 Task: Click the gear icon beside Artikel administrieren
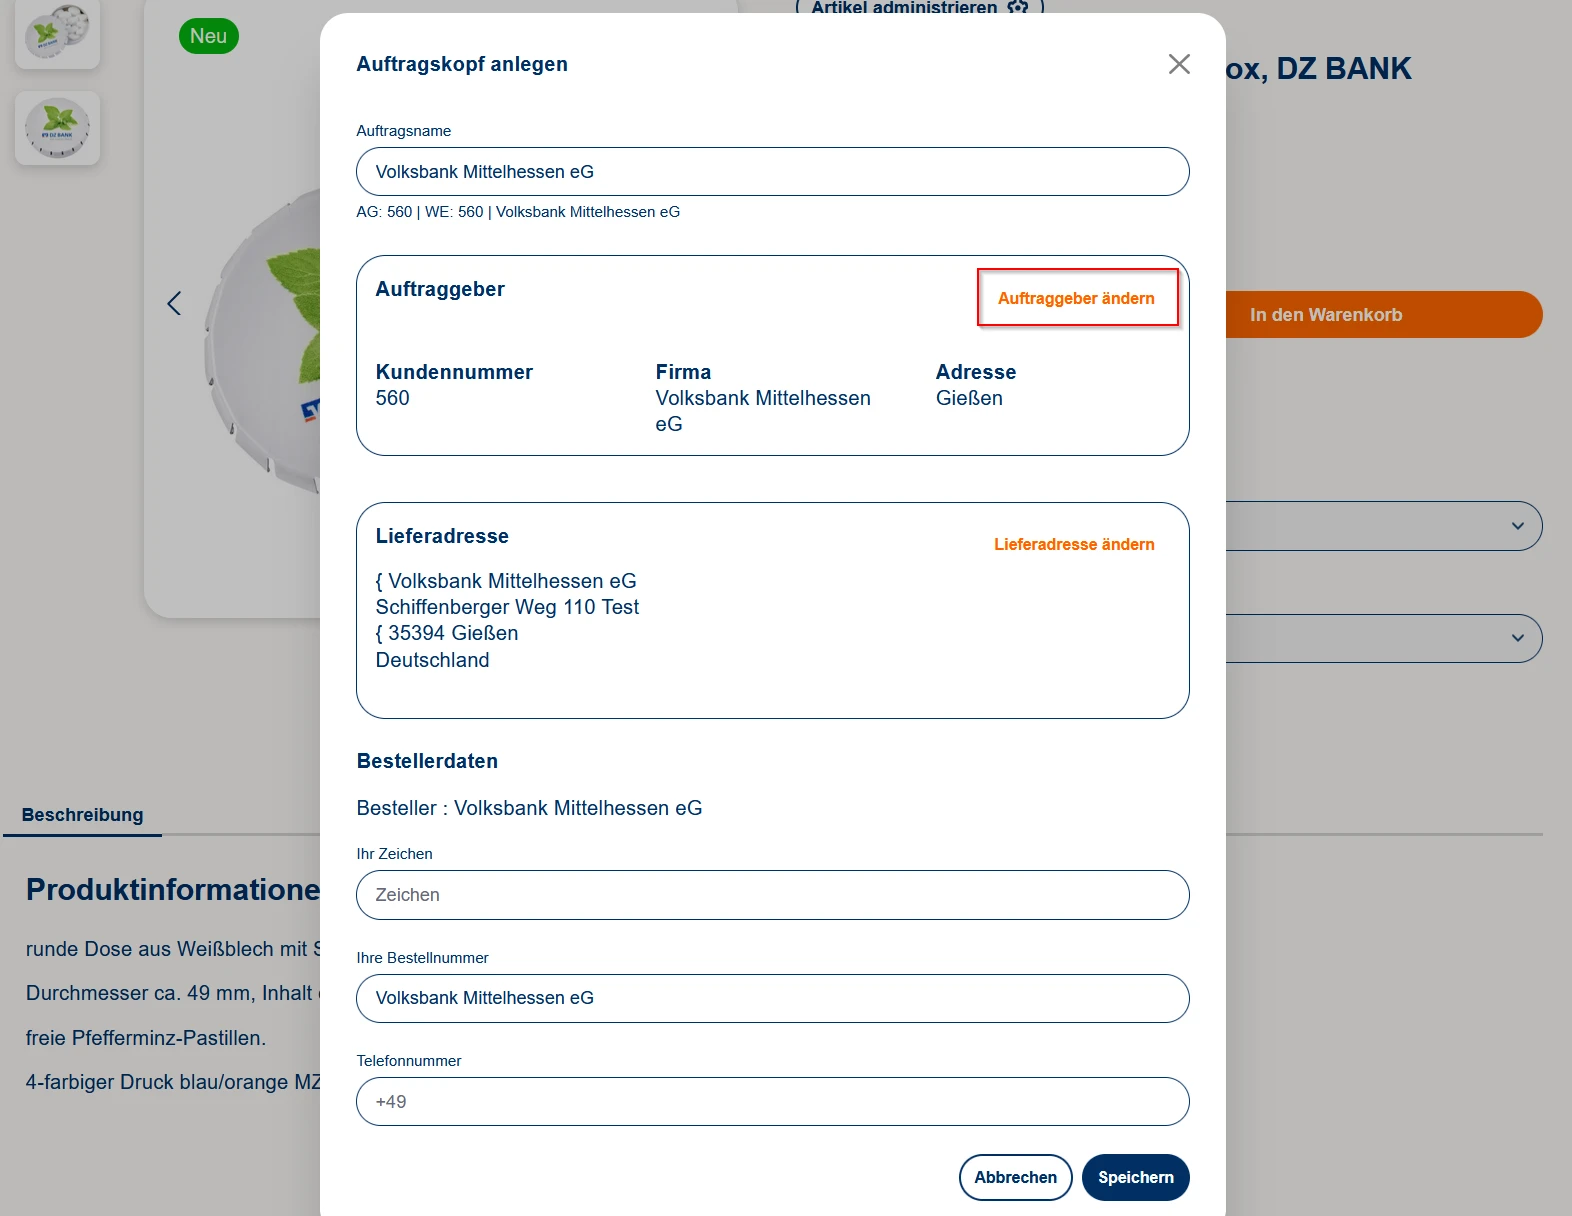click(x=1018, y=8)
